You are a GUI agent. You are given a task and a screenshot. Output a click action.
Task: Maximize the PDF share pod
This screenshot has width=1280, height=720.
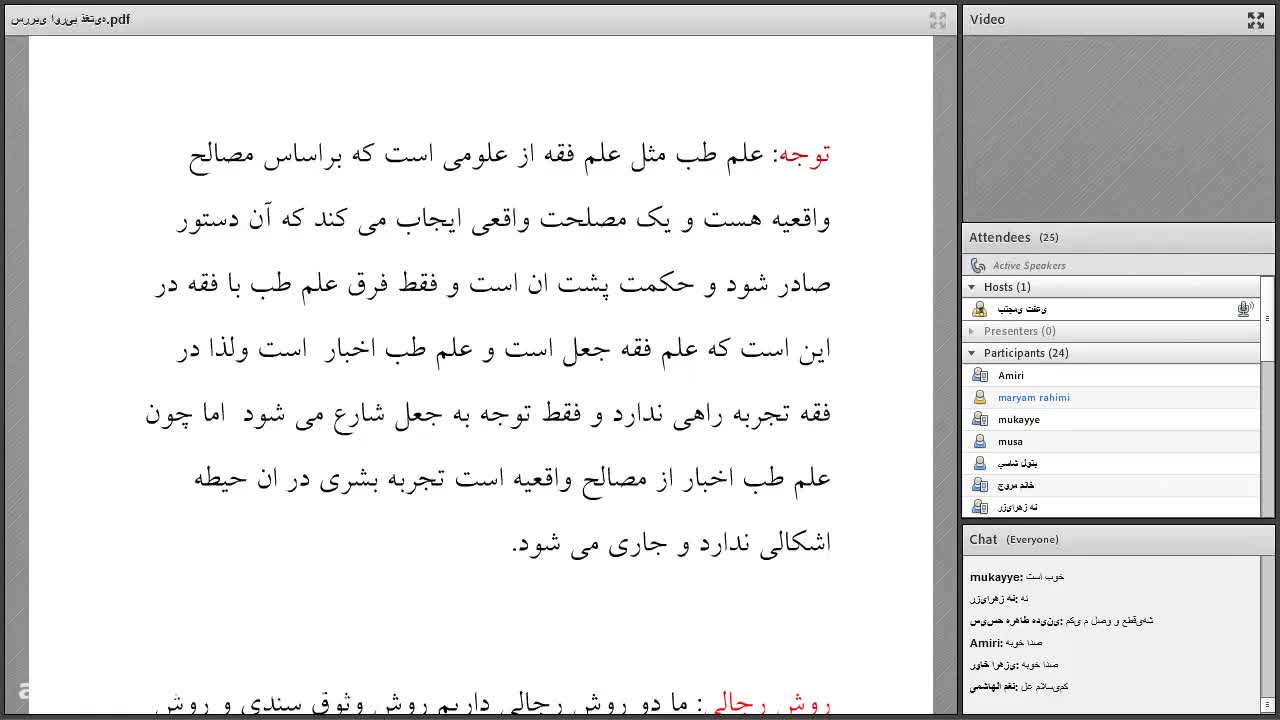937,20
